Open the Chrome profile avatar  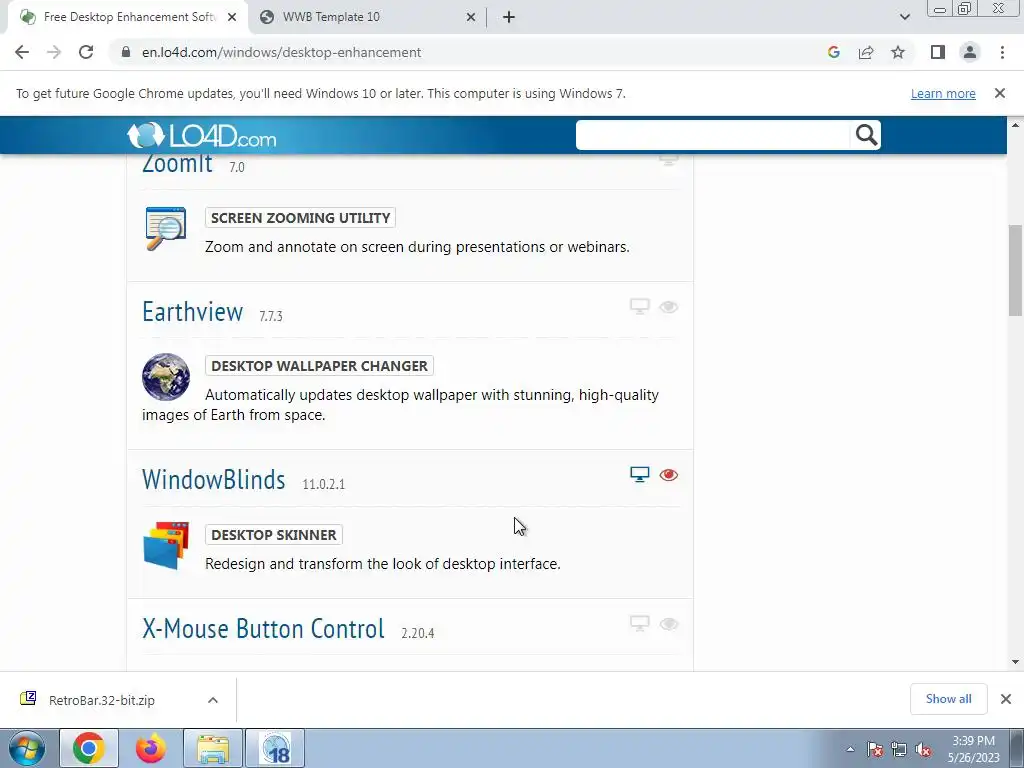970,52
